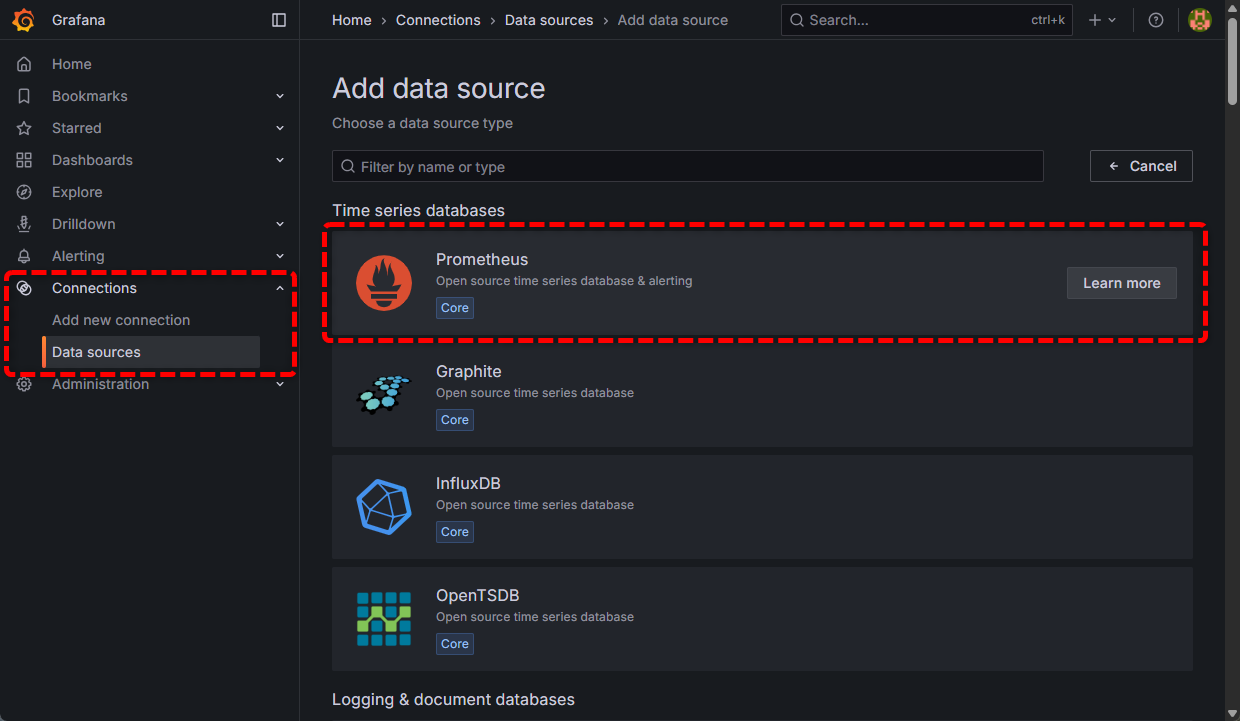Click Learn more on Prometheus card
The width and height of the screenshot is (1240, 721).
point(1122,283)
